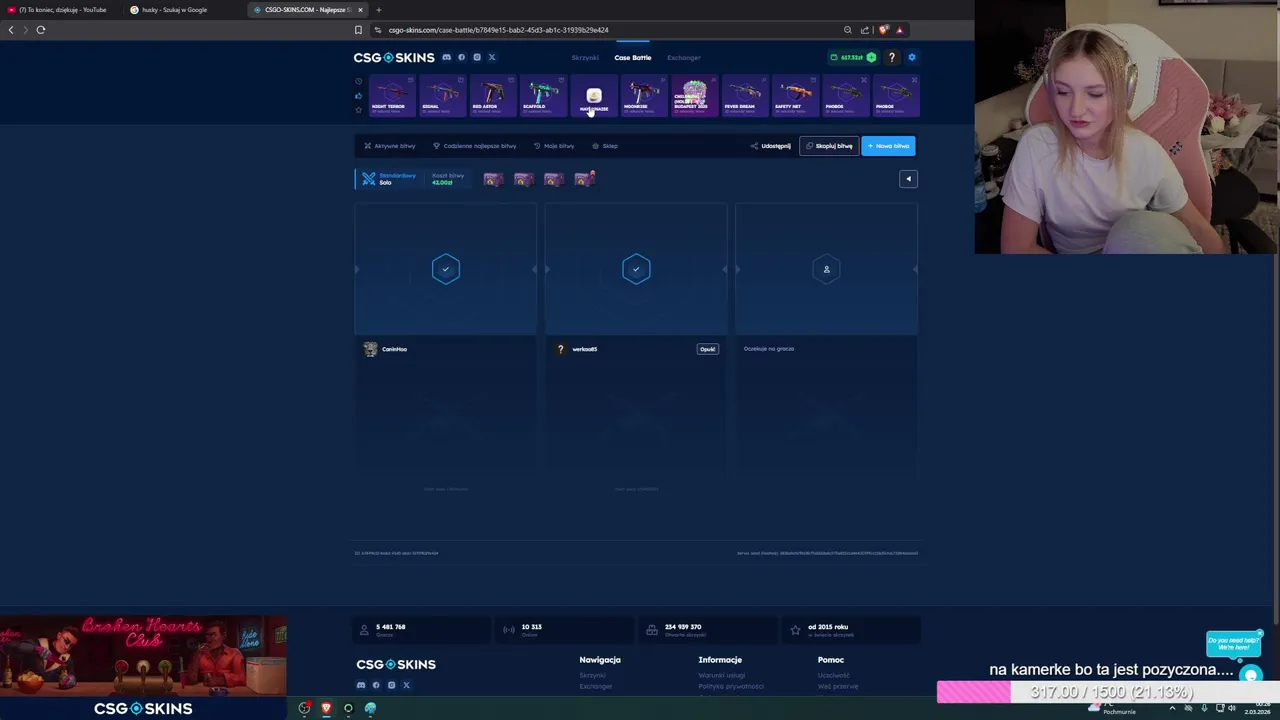Click the footer Warunki usługi link

click(722, 675)
